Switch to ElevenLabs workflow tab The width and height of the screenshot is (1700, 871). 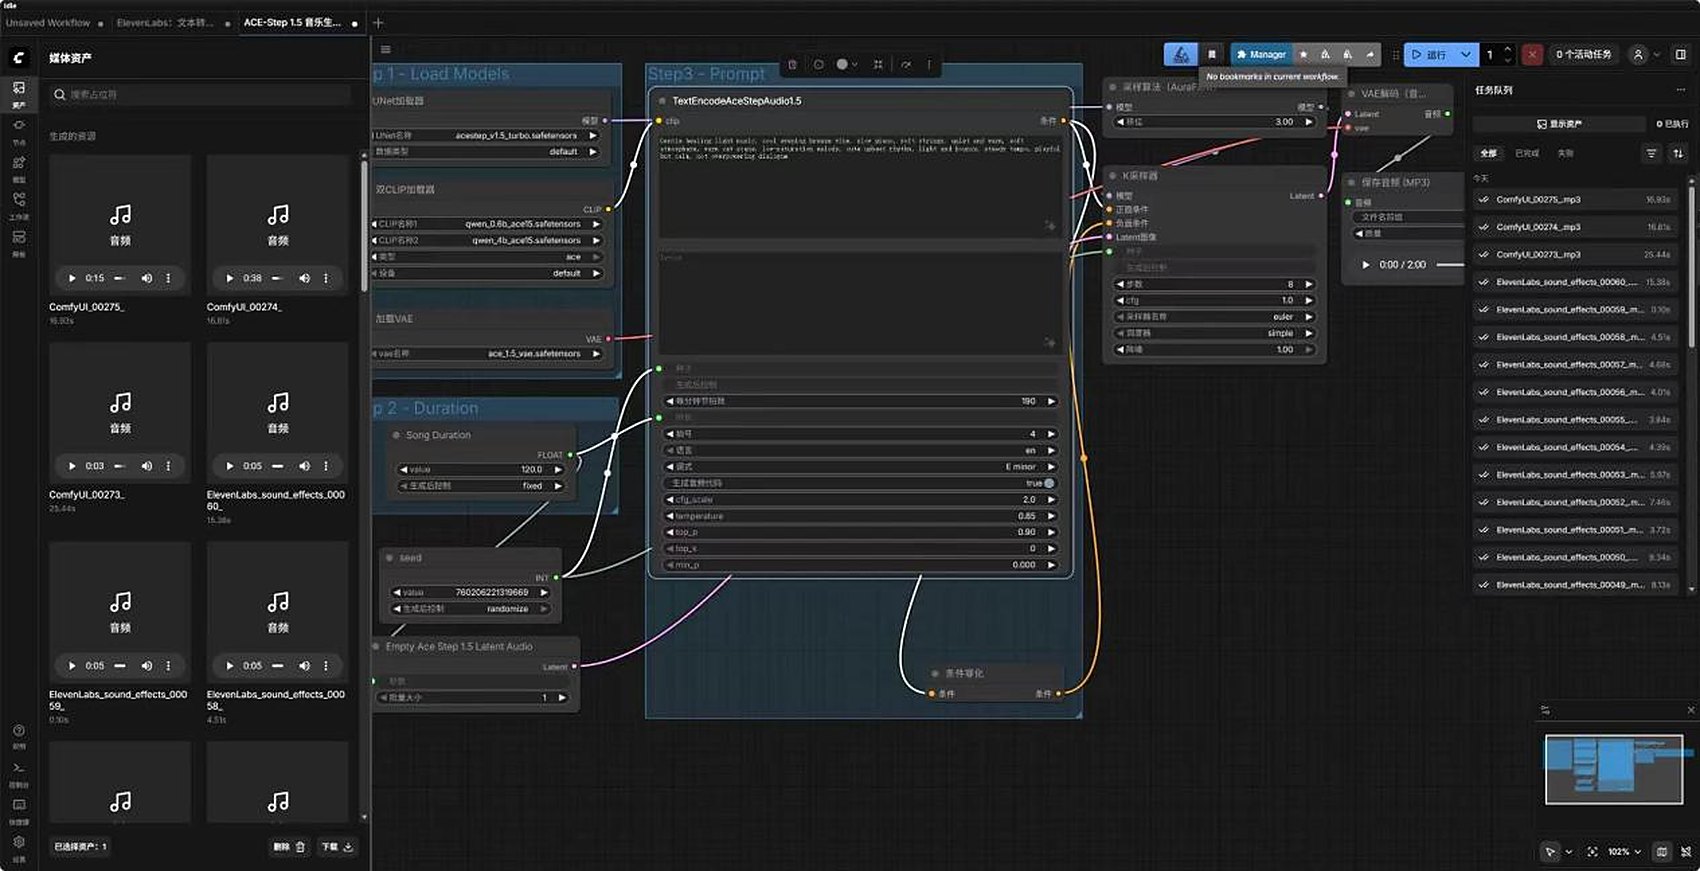point(165,22)
